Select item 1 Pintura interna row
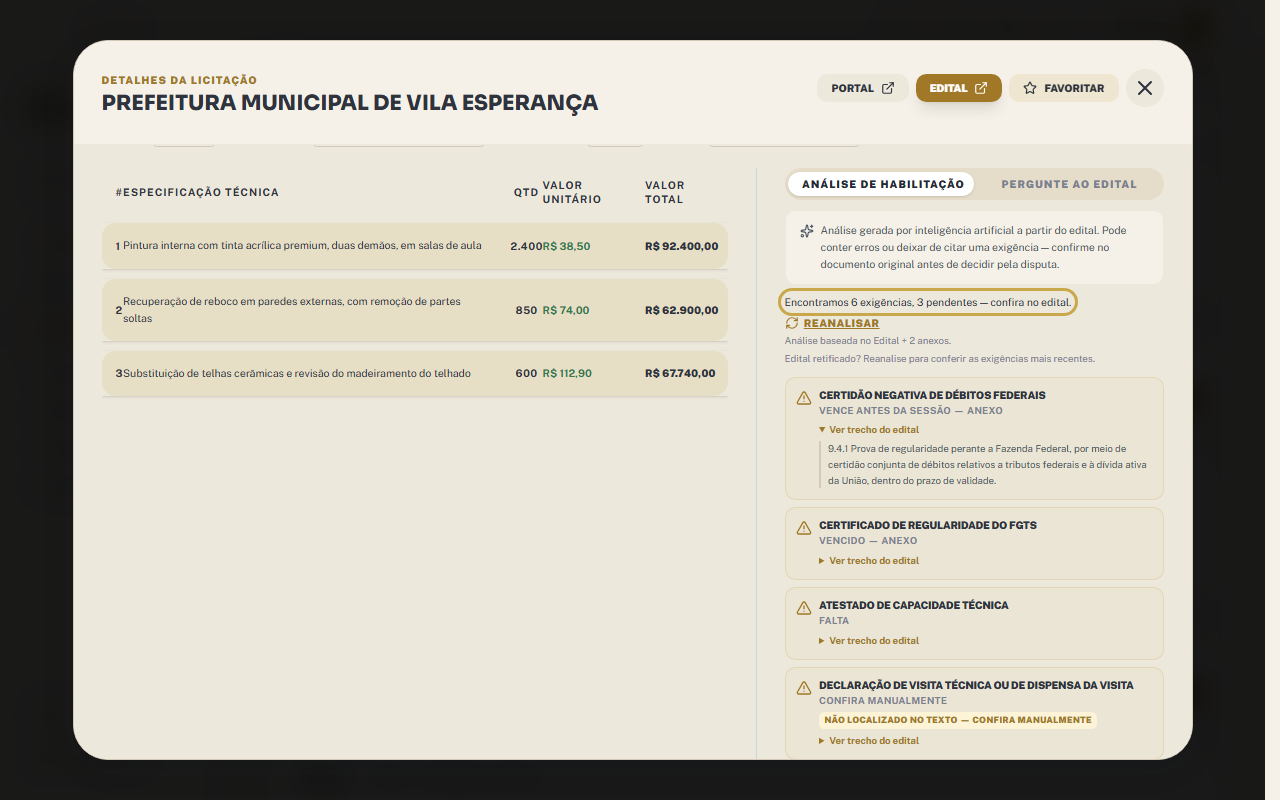The height and width of the screenshot is (800, 1280). [x=415, y=246]
